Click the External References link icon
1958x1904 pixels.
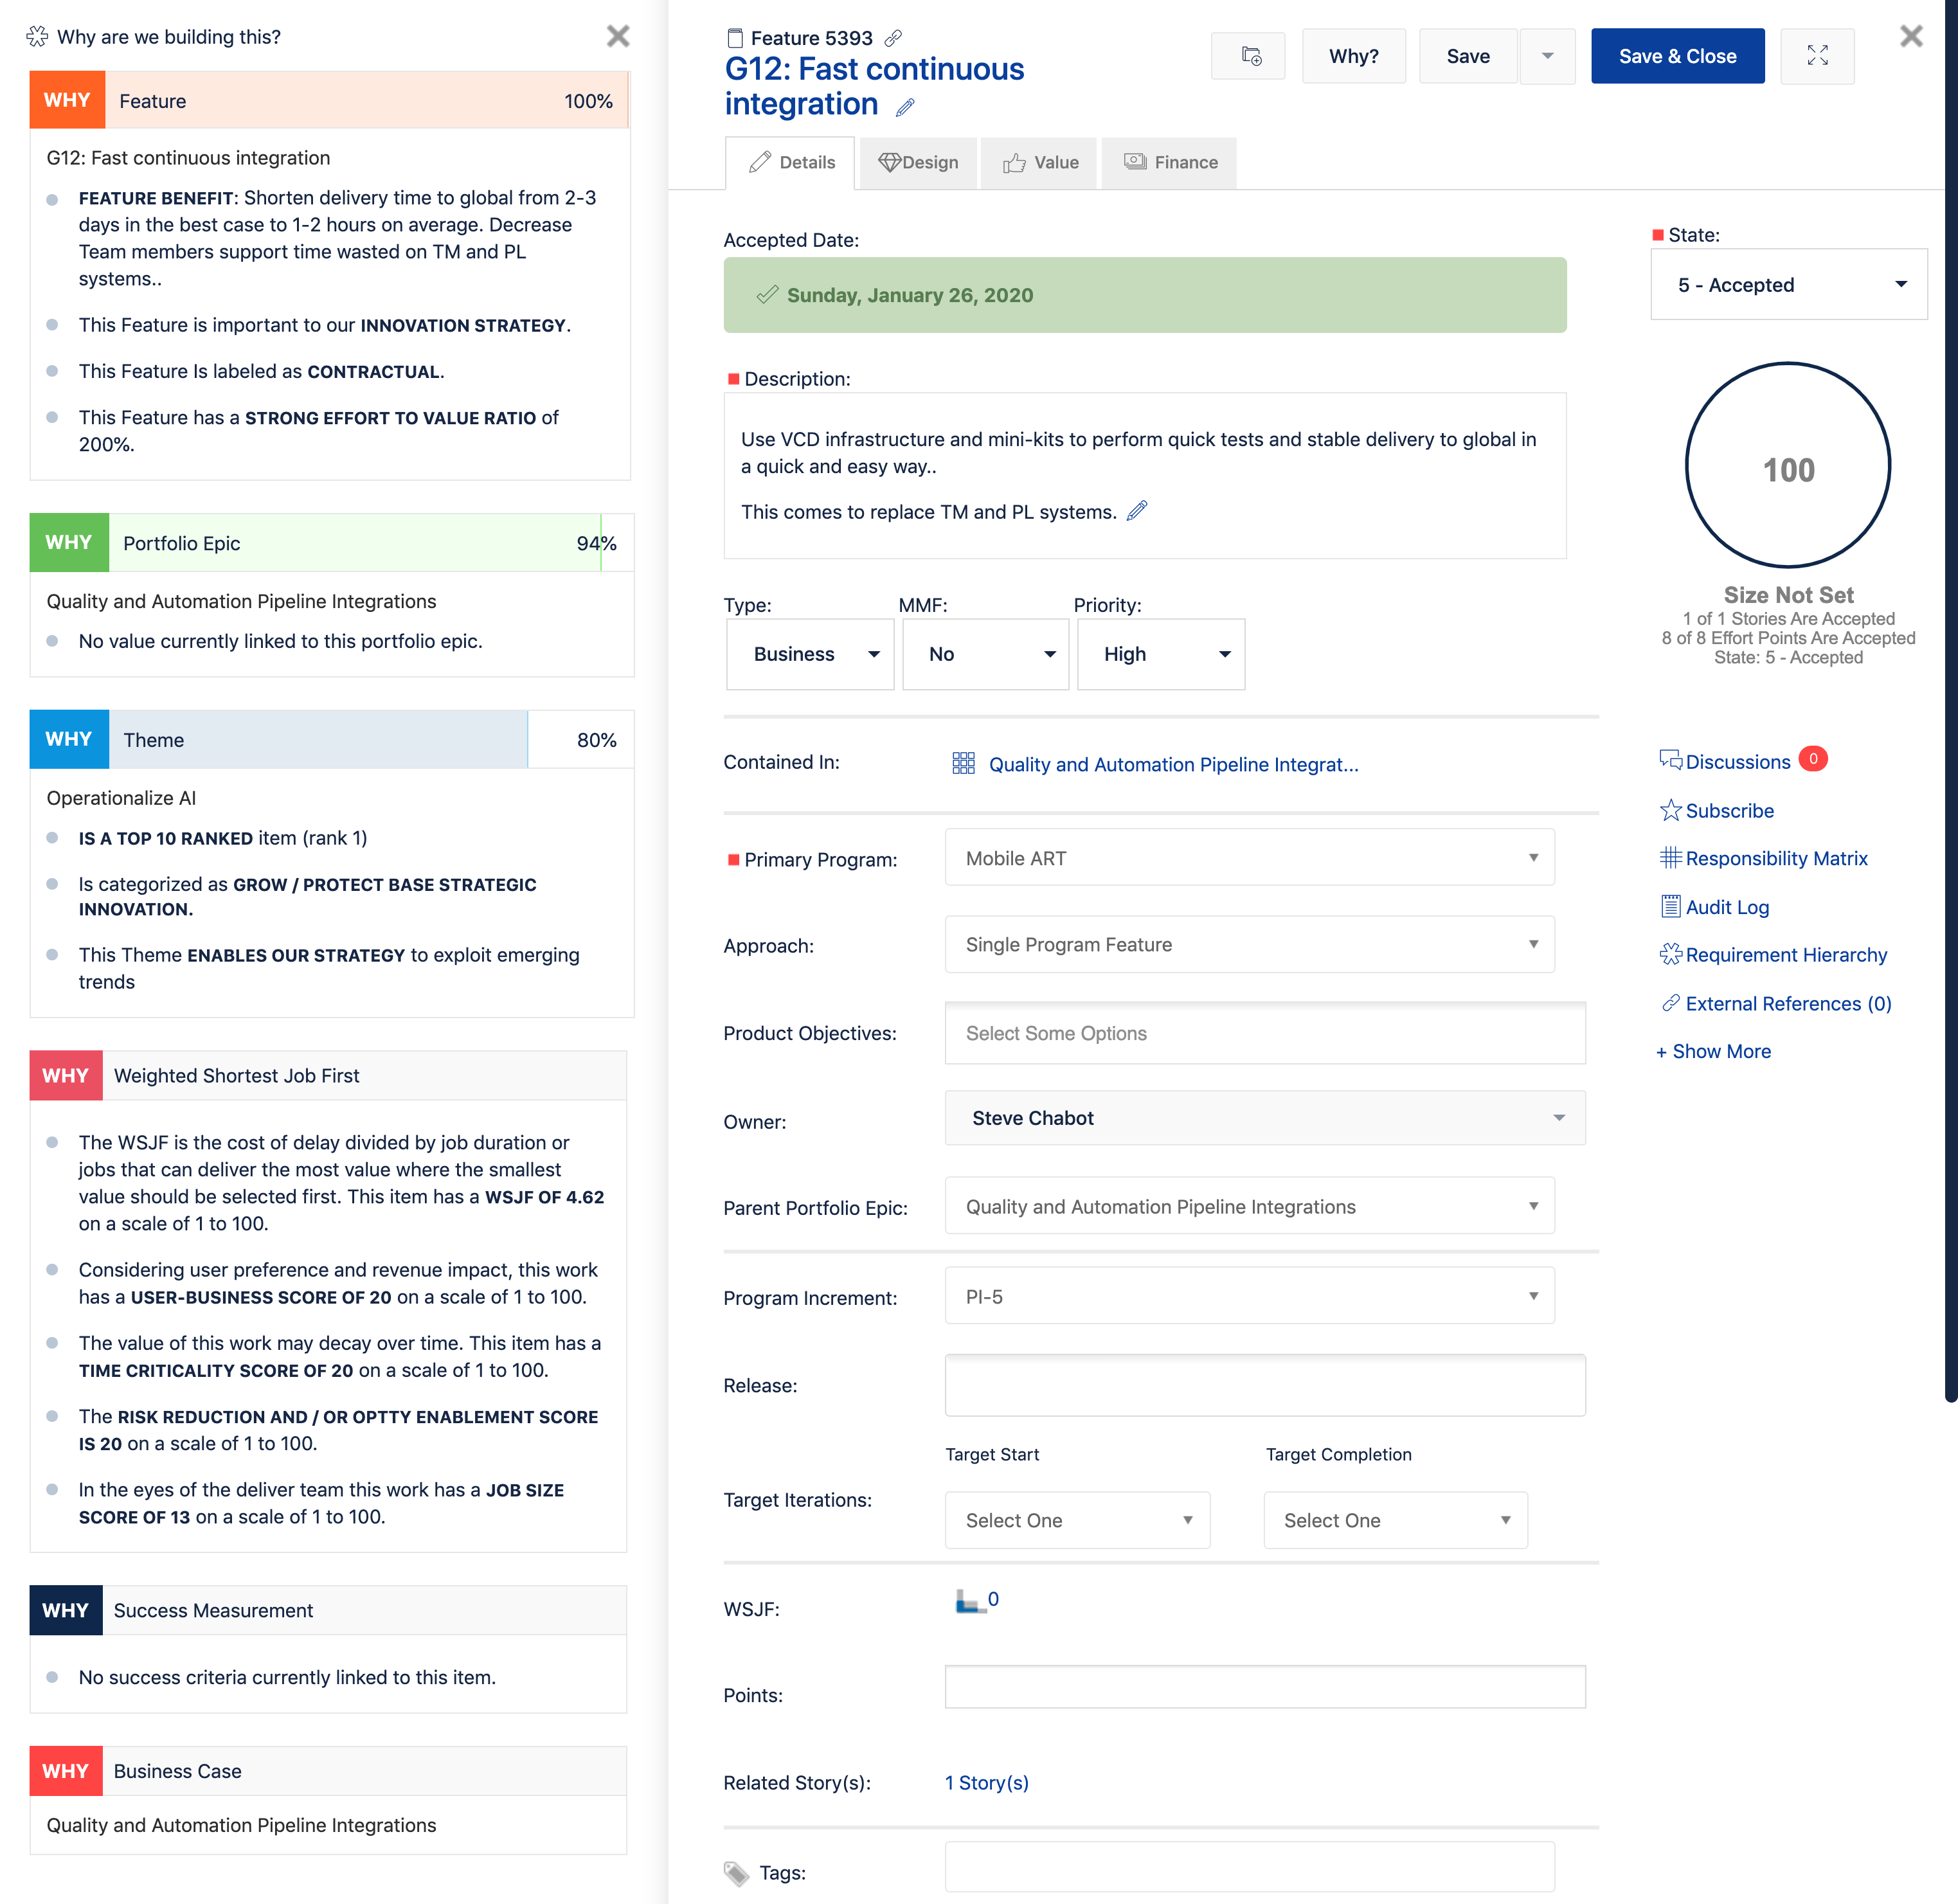point(1671,1003)
